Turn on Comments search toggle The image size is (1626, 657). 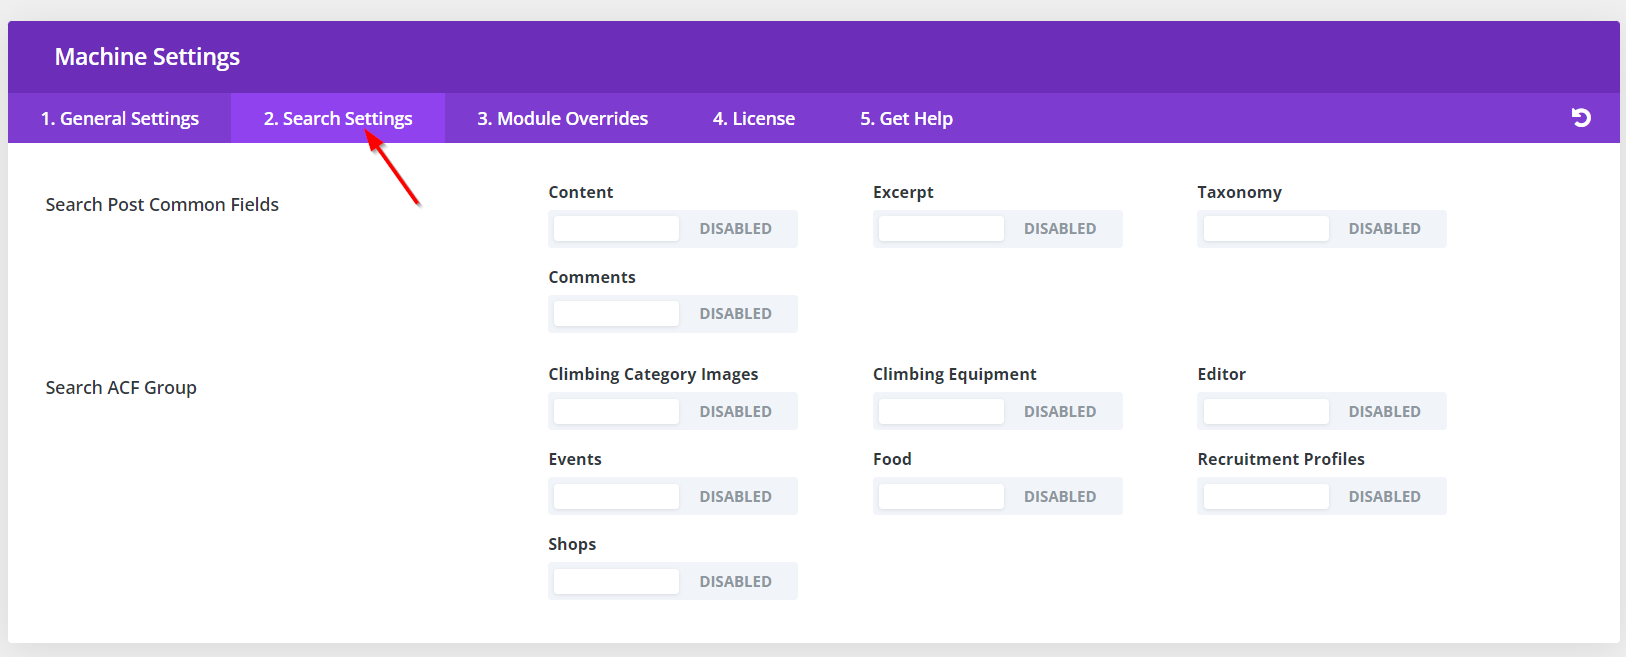673,314
